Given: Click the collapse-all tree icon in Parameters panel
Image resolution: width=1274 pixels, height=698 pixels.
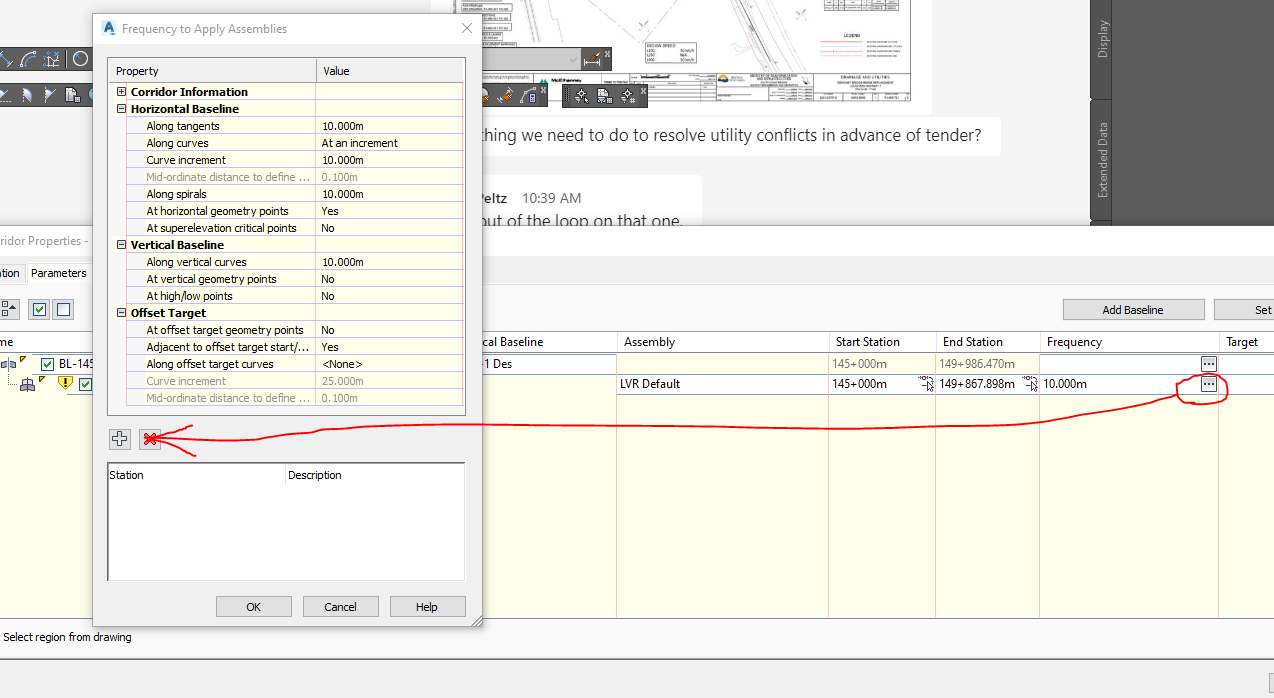Looking at the screenshot, I should click(9, 308).
